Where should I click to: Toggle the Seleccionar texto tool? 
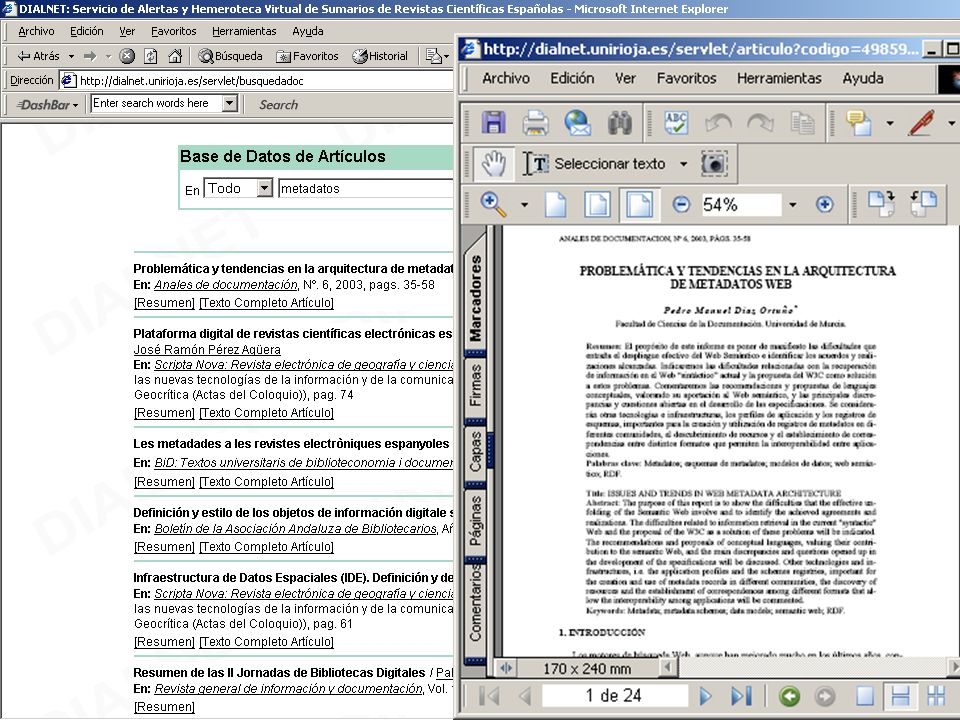[593, 163]
